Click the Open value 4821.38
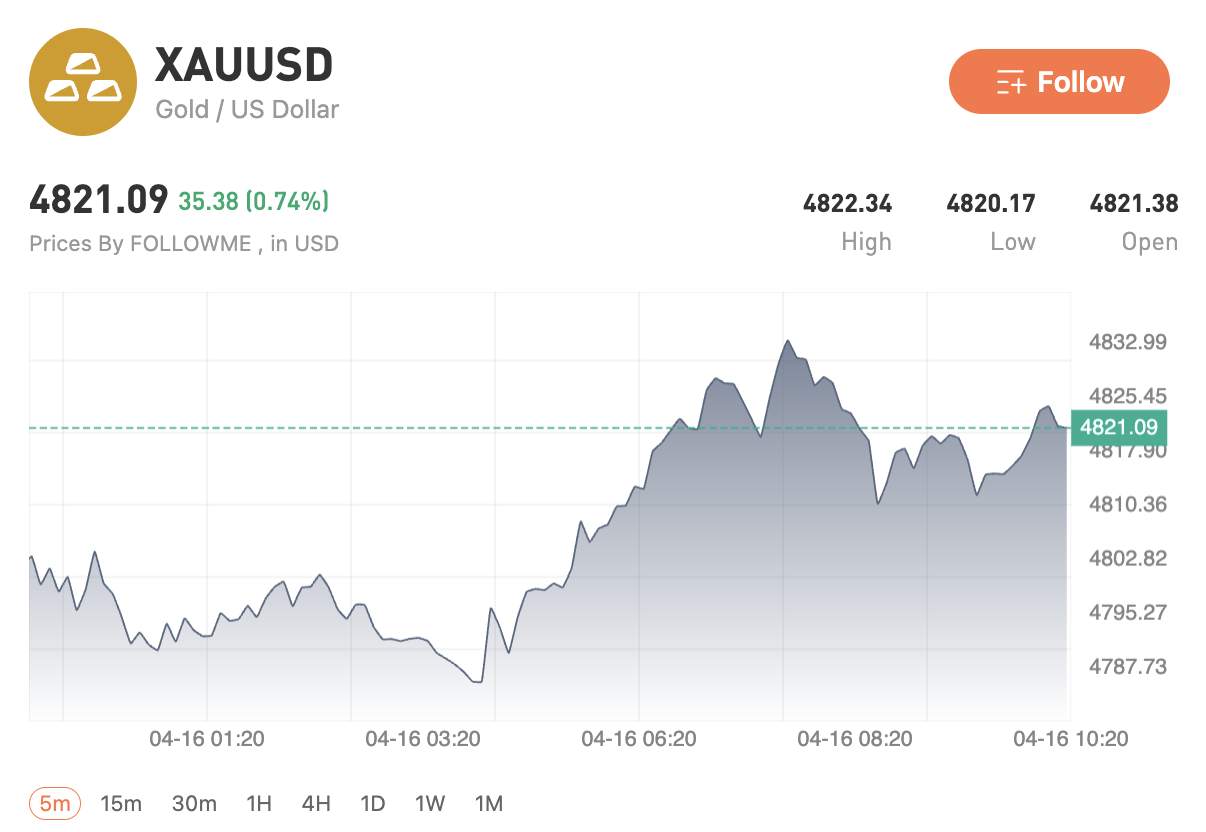This screenshot has height=832, width=1206. 1134,203
